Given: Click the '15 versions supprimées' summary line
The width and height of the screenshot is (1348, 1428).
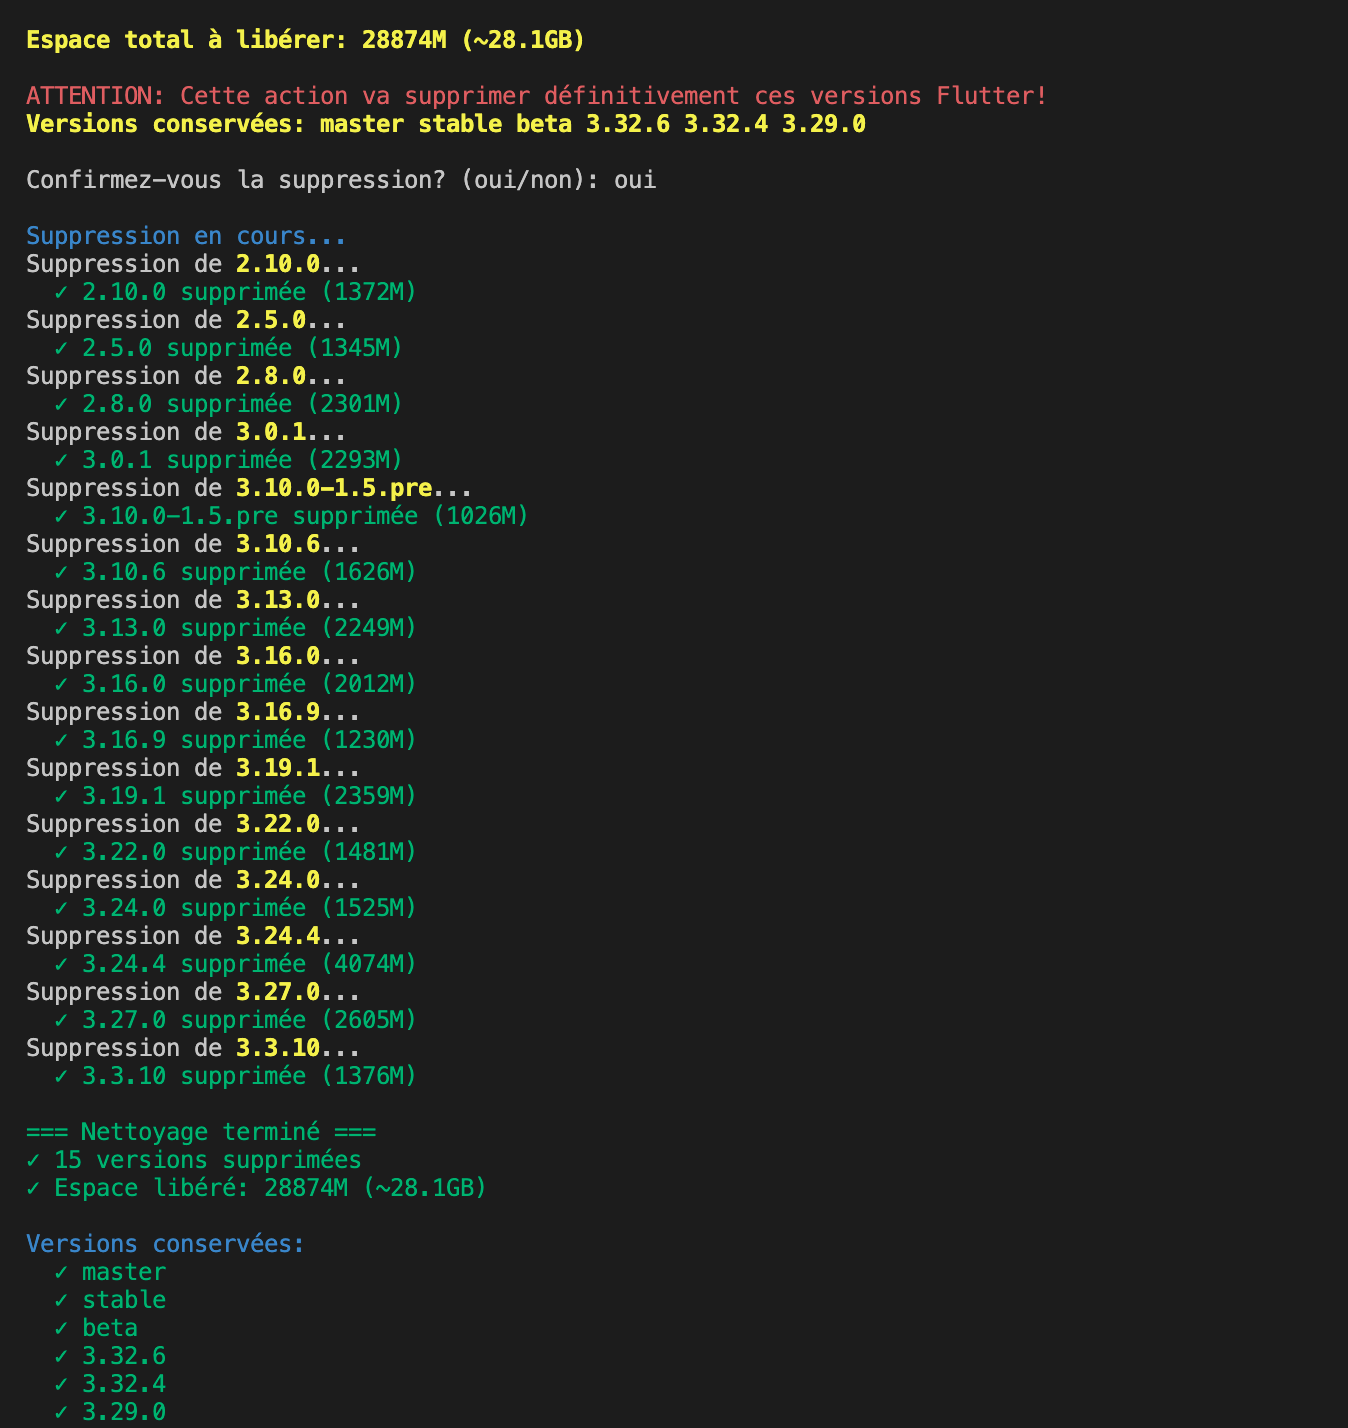Looking at the screenshot, I should 194,1160.
